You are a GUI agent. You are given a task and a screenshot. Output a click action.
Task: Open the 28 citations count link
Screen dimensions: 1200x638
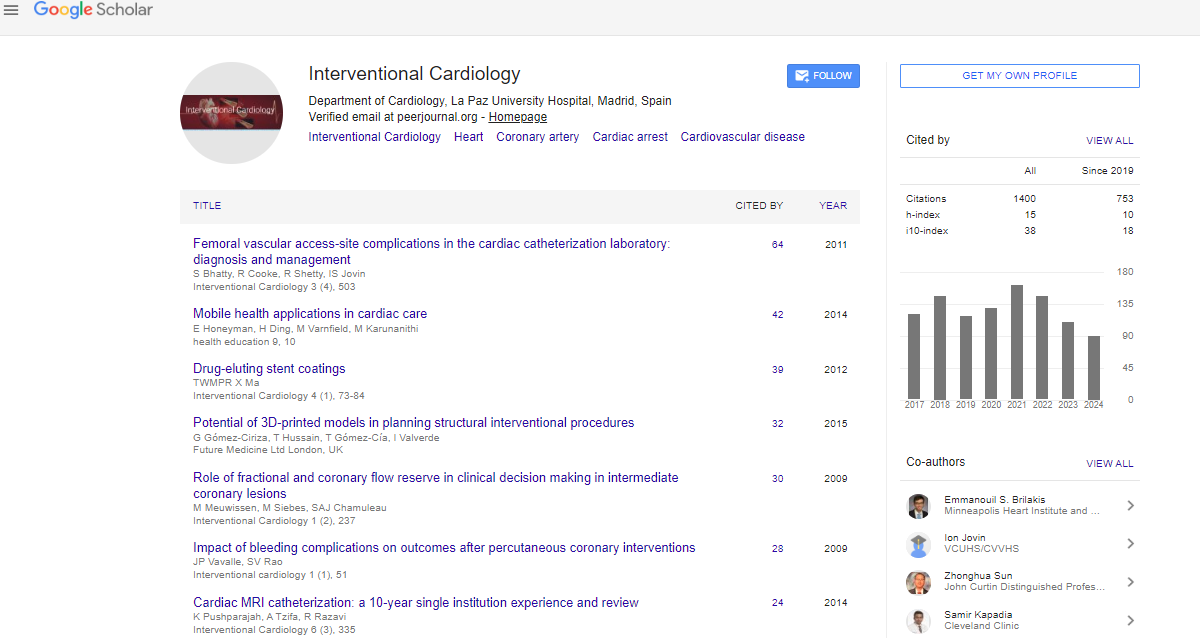(777, 548)
